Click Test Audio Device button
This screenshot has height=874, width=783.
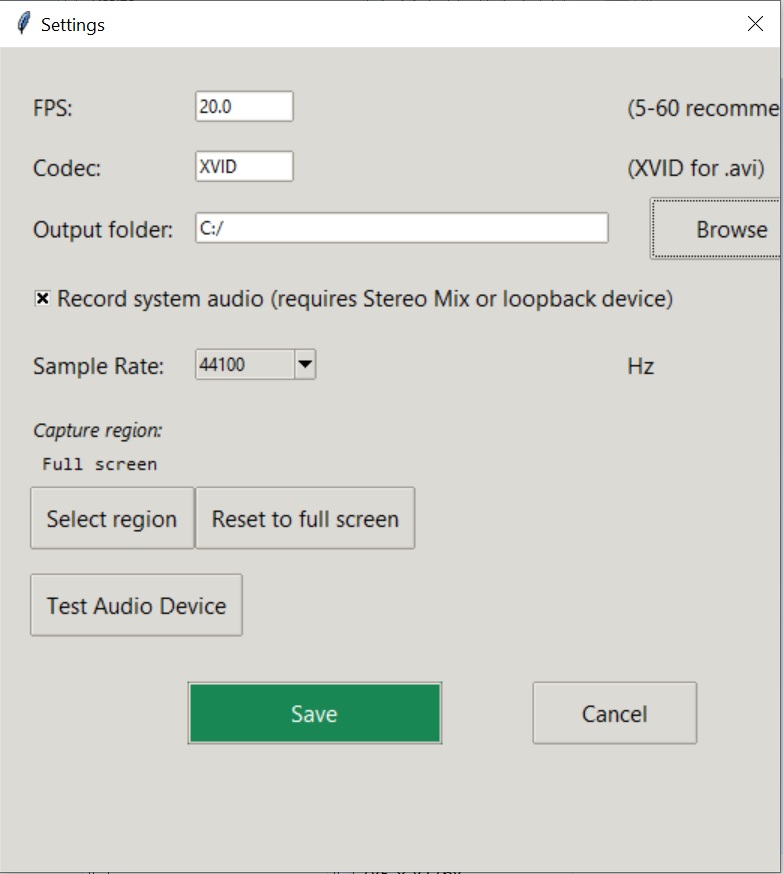(137, 605)
